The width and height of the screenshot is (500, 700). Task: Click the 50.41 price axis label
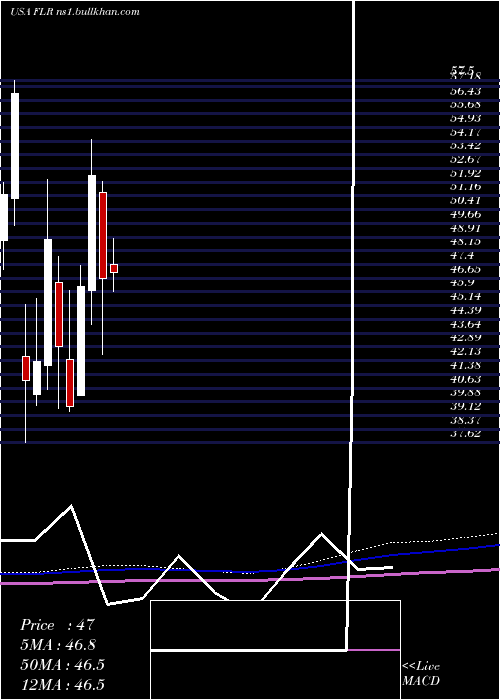[465, 200]
